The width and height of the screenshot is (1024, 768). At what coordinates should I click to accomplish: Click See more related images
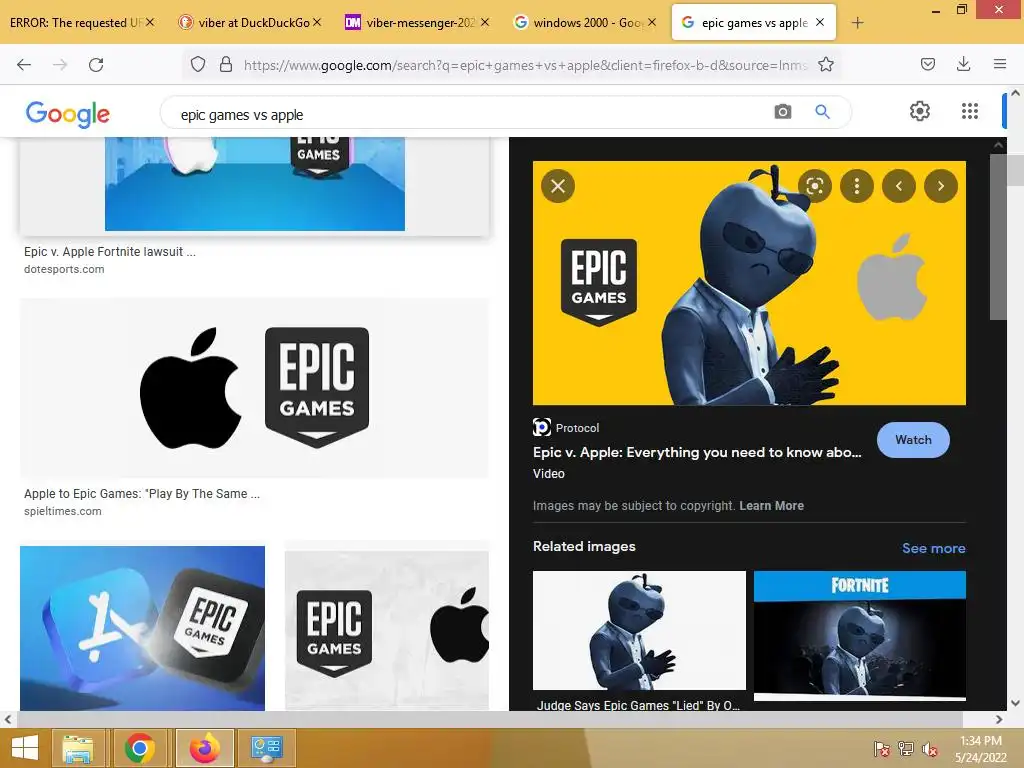[933, 548]
